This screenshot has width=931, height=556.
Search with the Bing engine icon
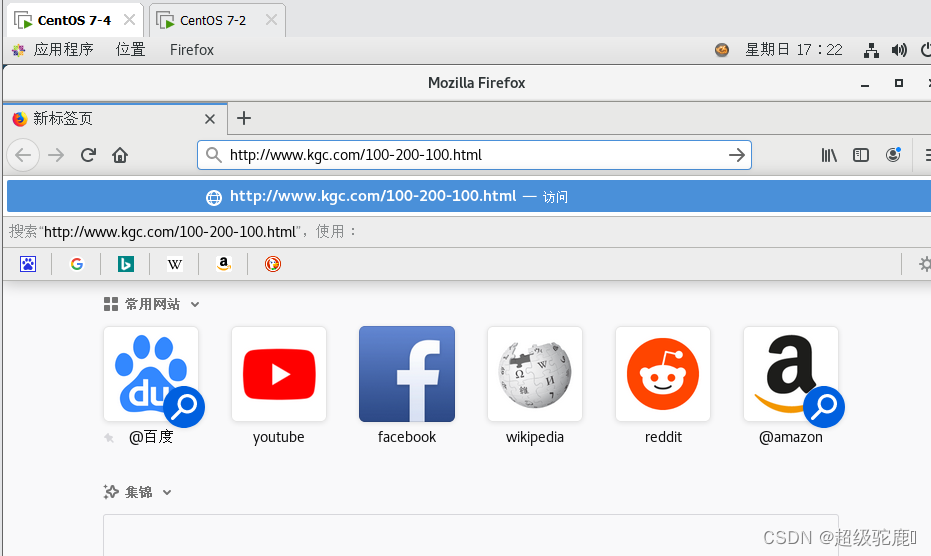[125, 264]
